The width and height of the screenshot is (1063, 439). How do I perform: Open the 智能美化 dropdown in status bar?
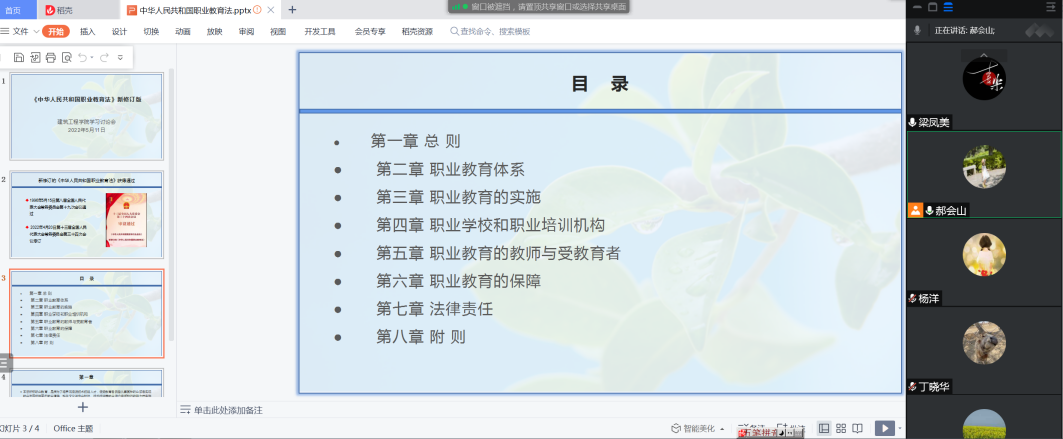[x=722, y=428]
